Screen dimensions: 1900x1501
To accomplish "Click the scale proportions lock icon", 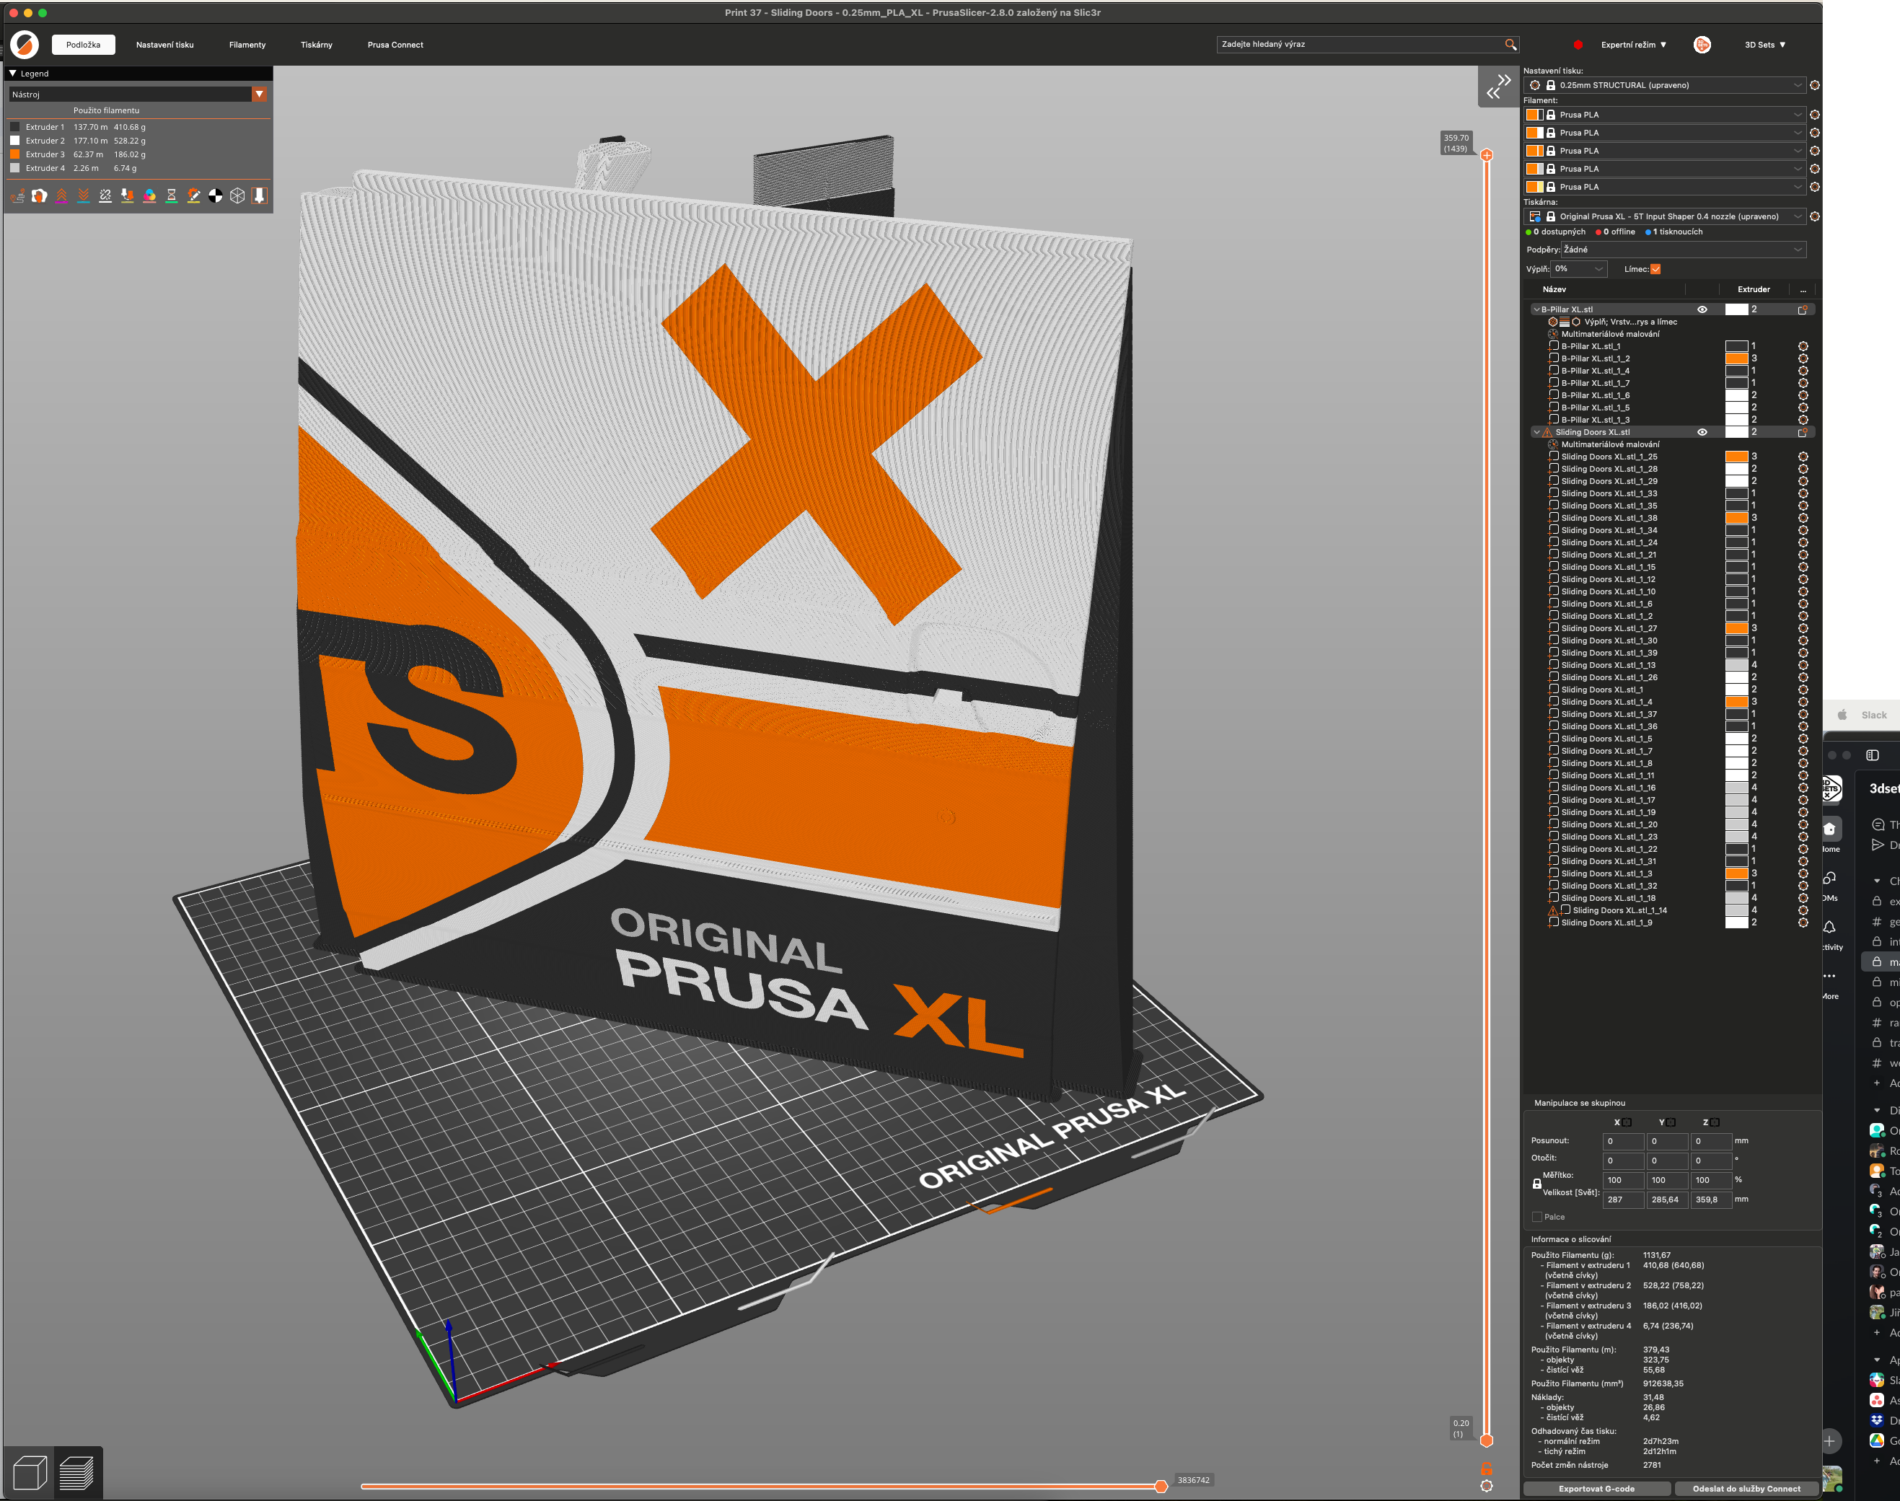I will click(1537, 1184).
